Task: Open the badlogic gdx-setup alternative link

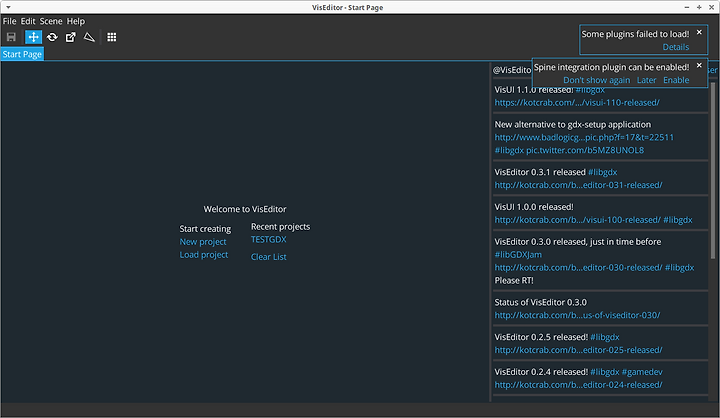Action: tap(584, 137)
